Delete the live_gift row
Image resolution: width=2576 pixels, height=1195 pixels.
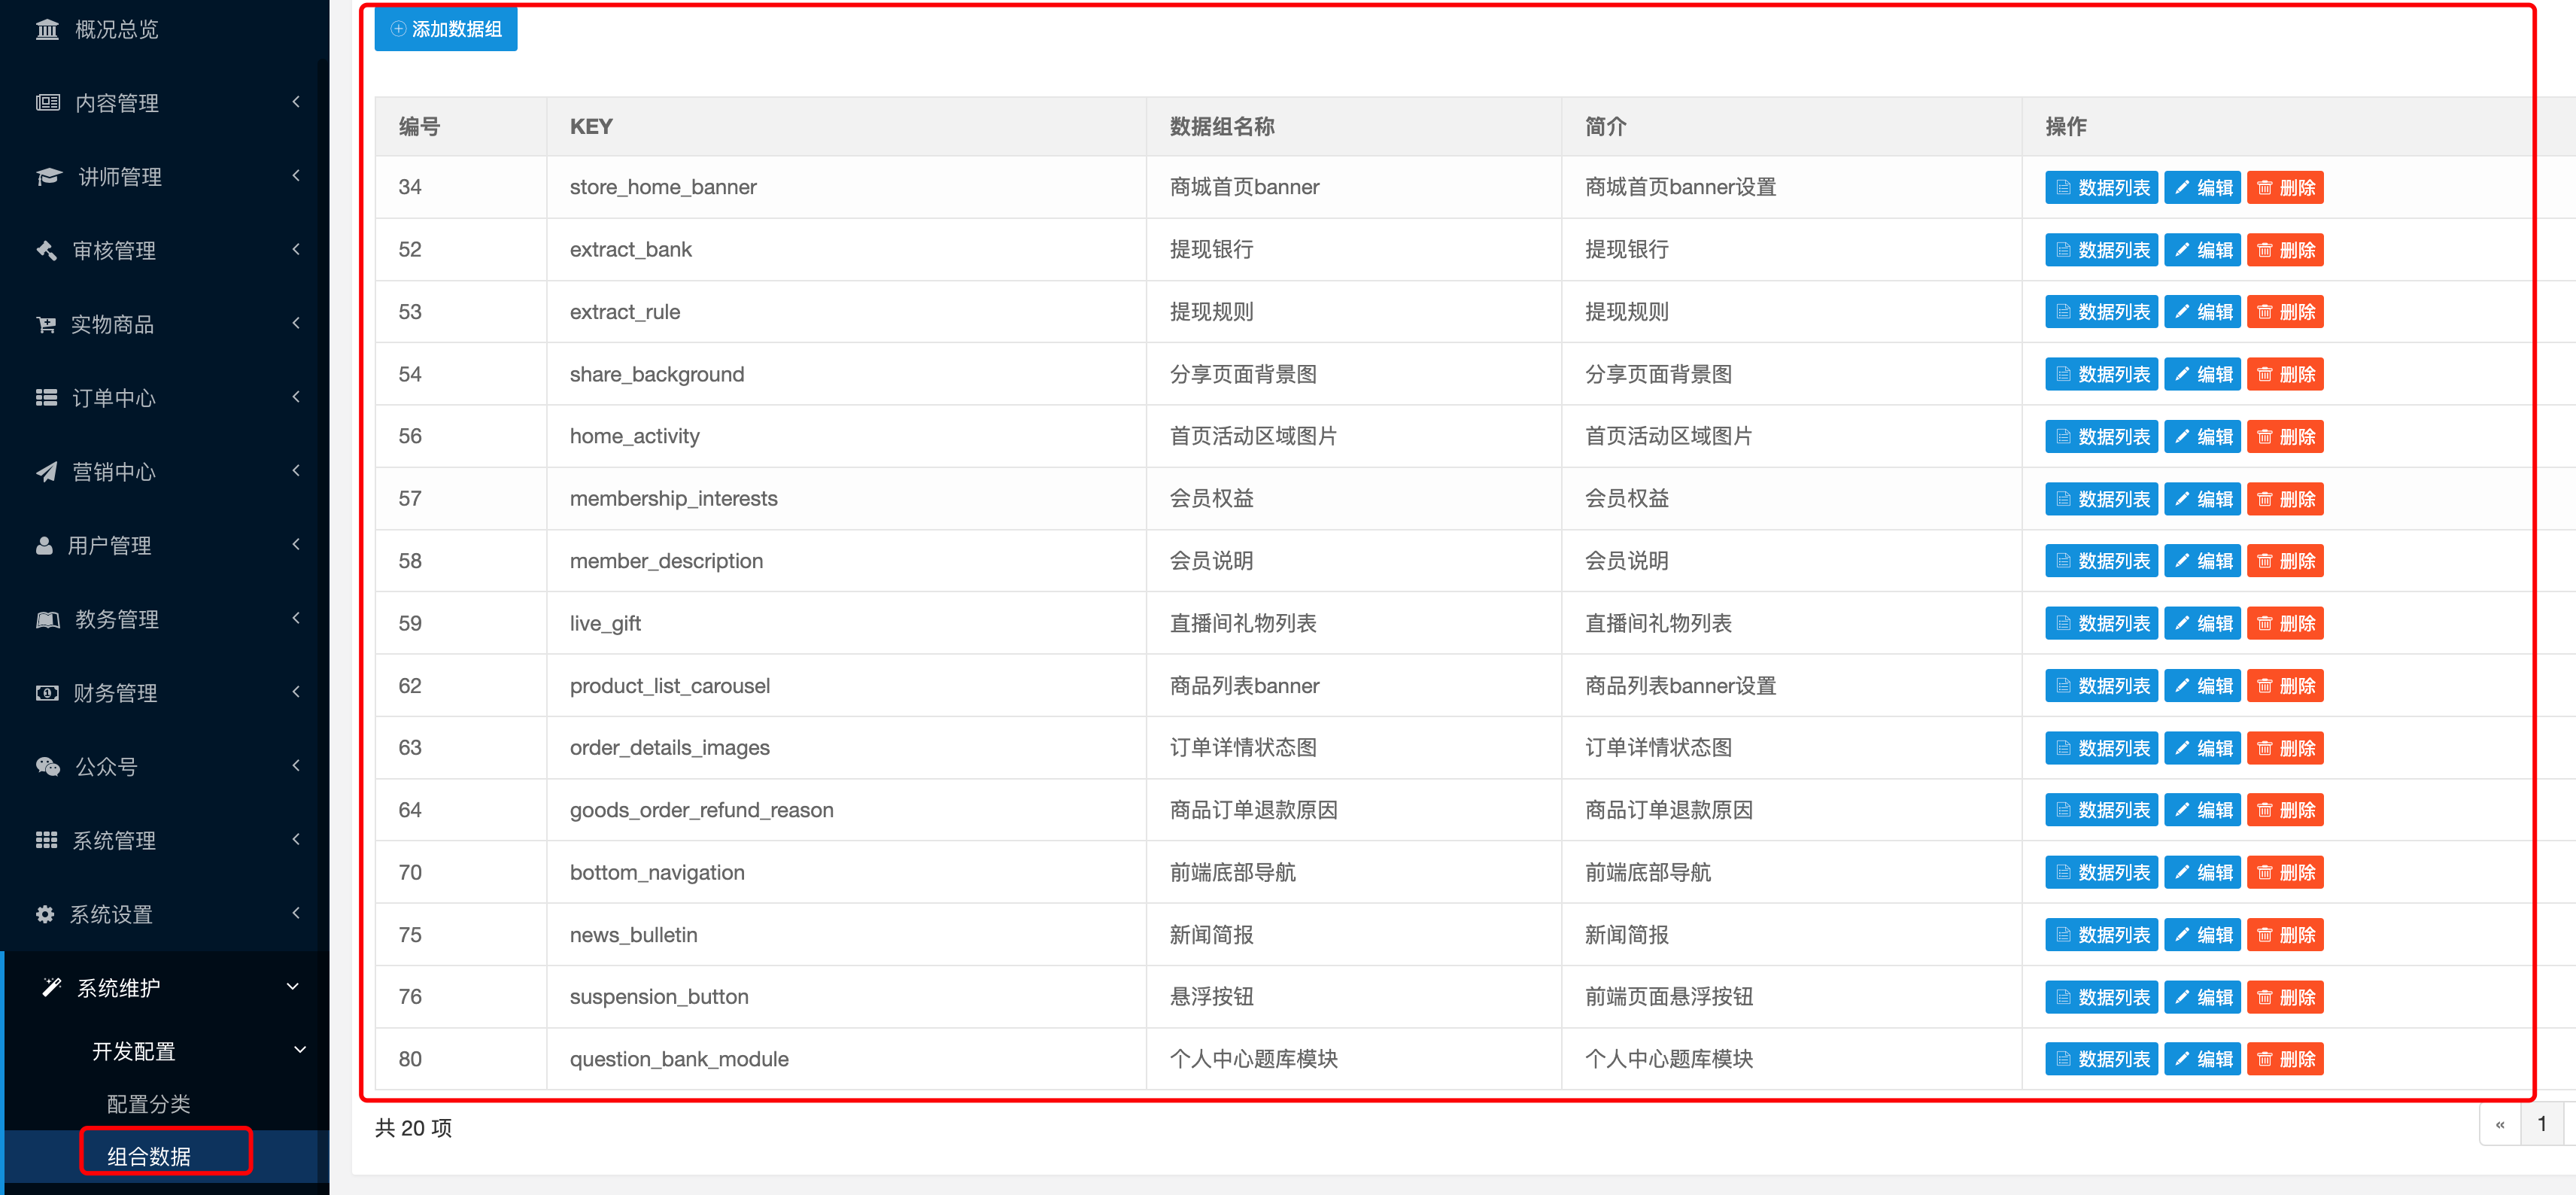tap(2285, 623)
